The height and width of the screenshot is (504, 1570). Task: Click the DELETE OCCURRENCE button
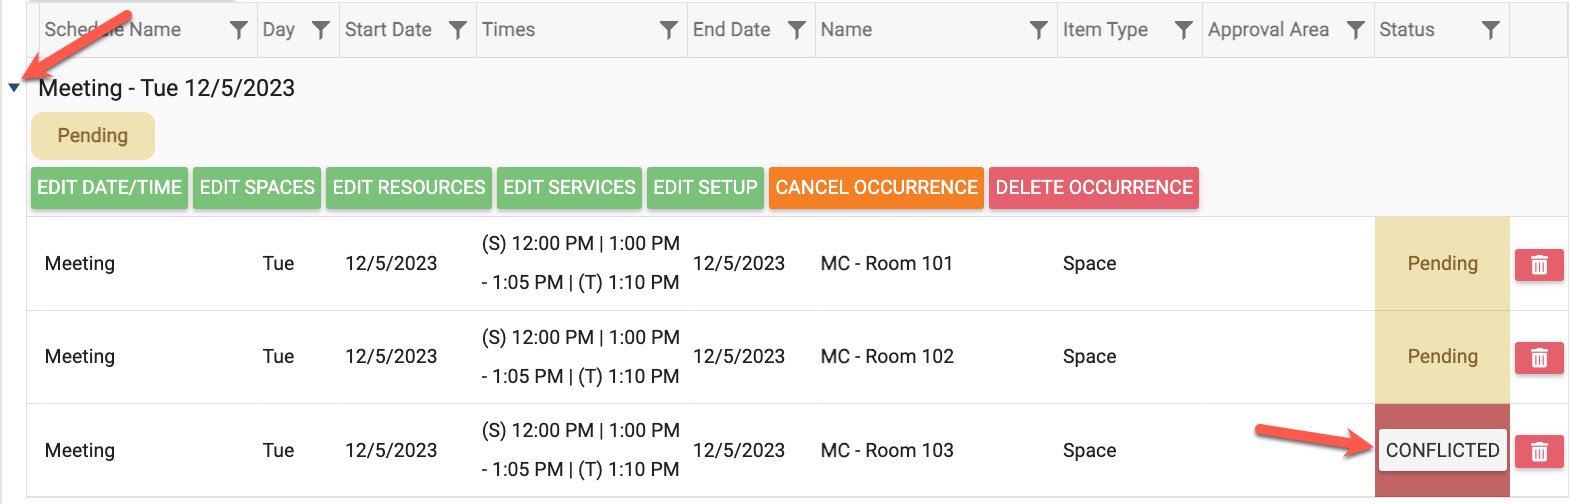pos(1093,188)
